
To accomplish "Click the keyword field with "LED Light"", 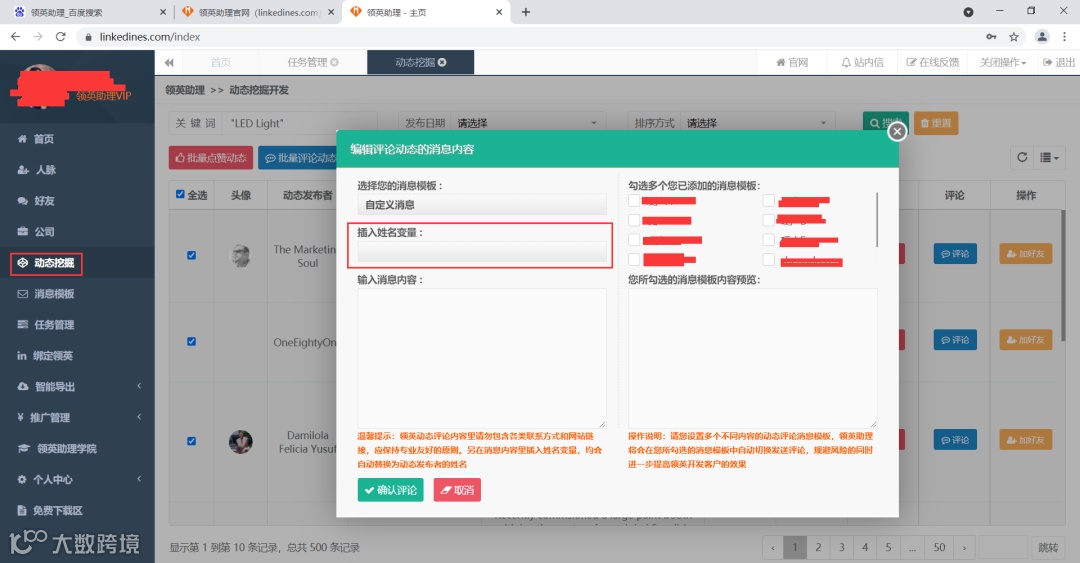I will (x=301, y=123).
